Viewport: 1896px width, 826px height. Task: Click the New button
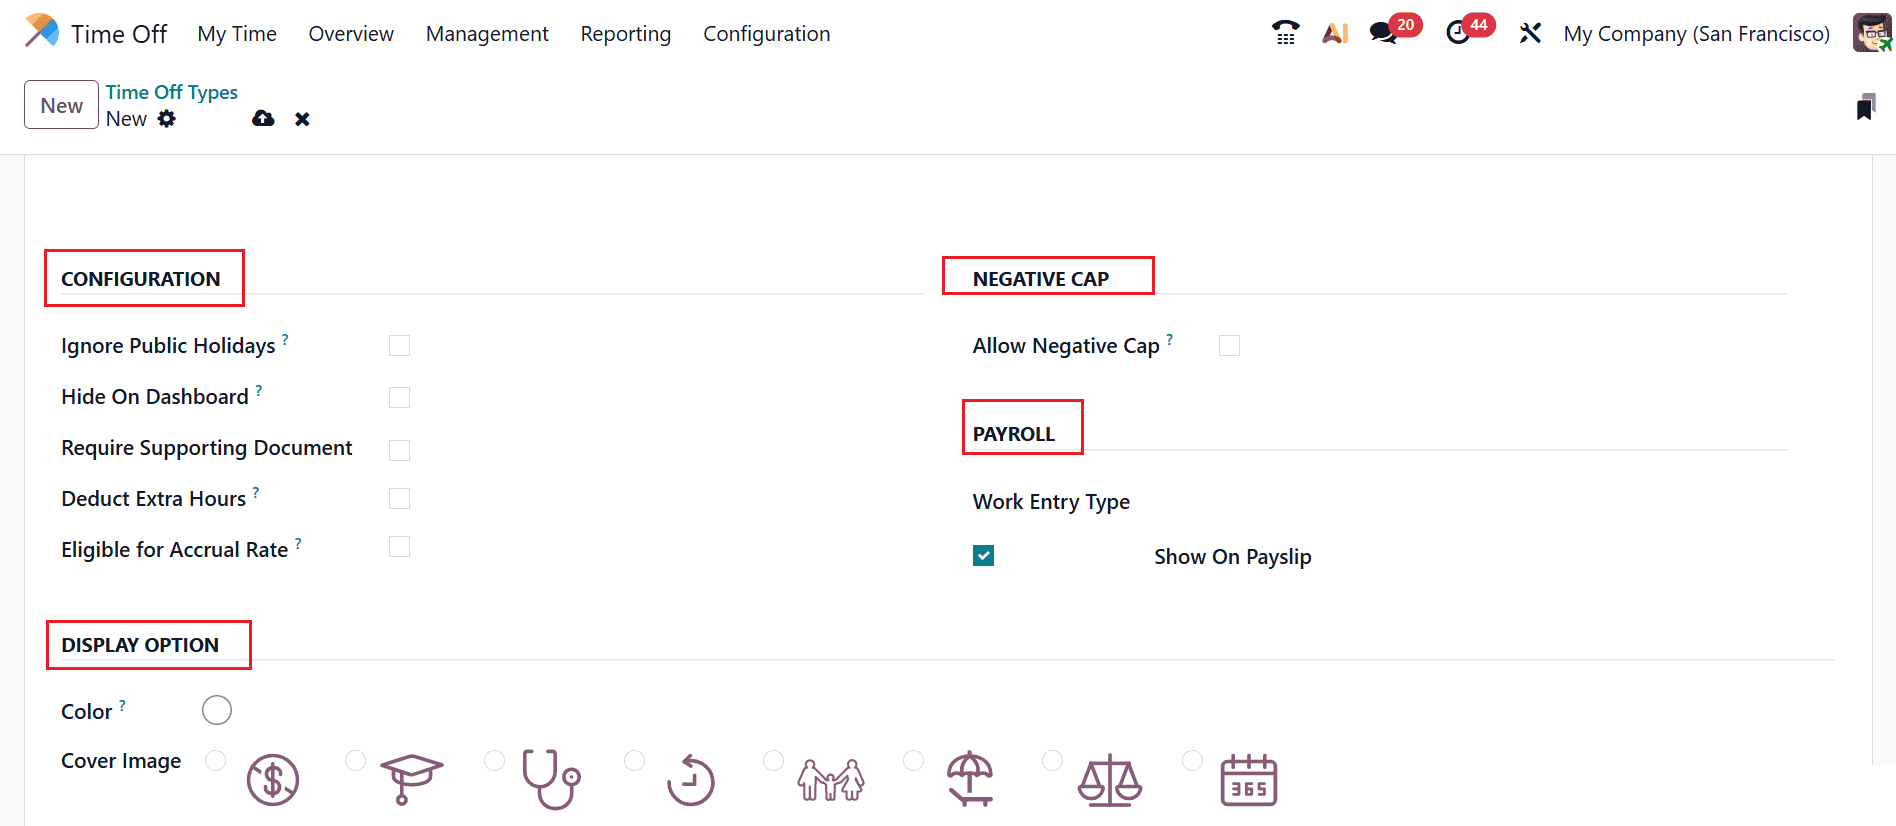point(61,105)
